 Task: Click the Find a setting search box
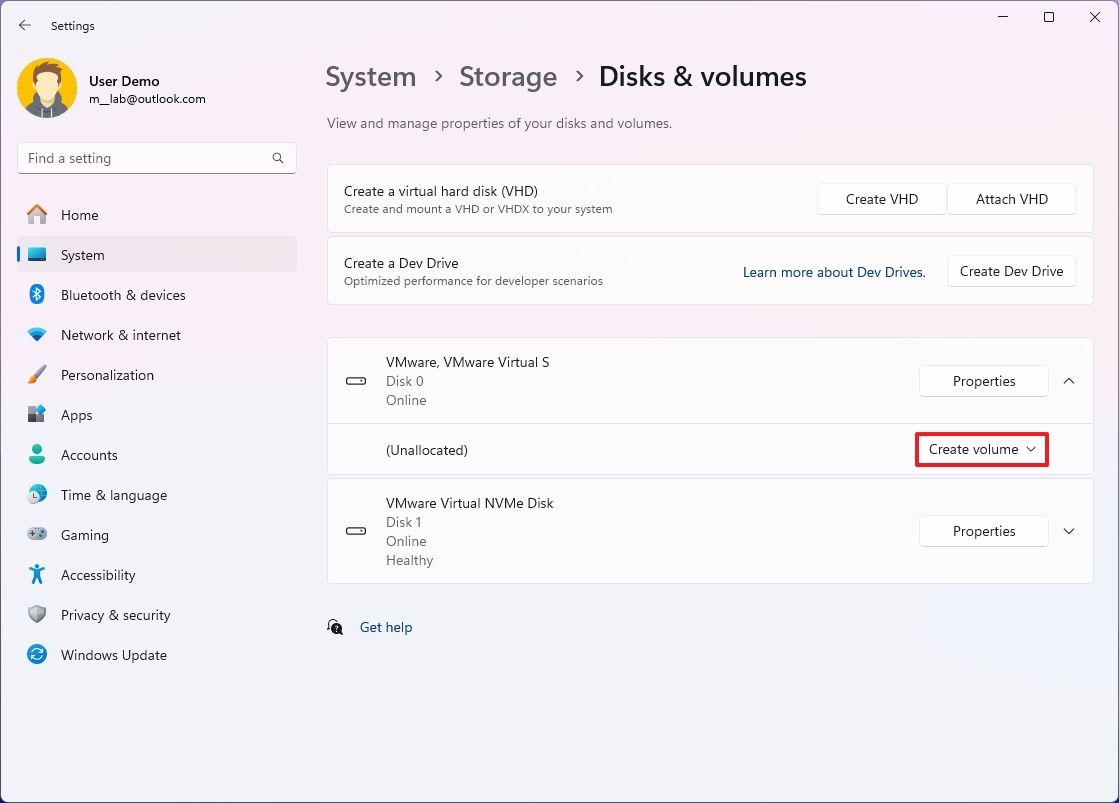pos(156,157)
